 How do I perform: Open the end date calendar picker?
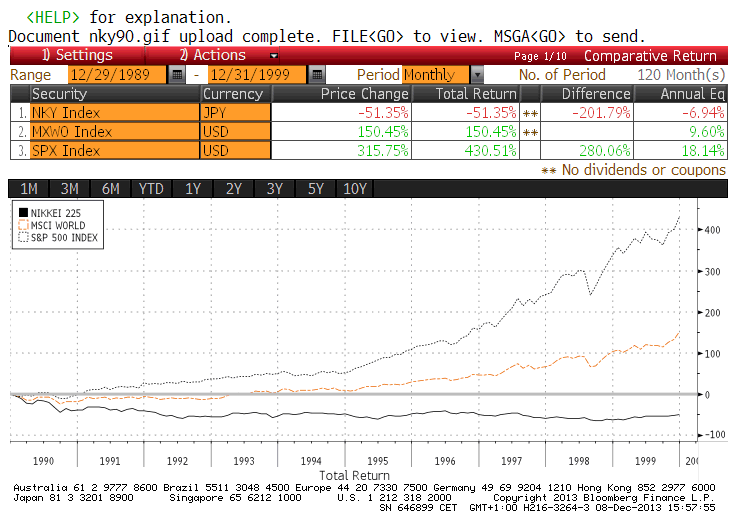click(317, 75)
